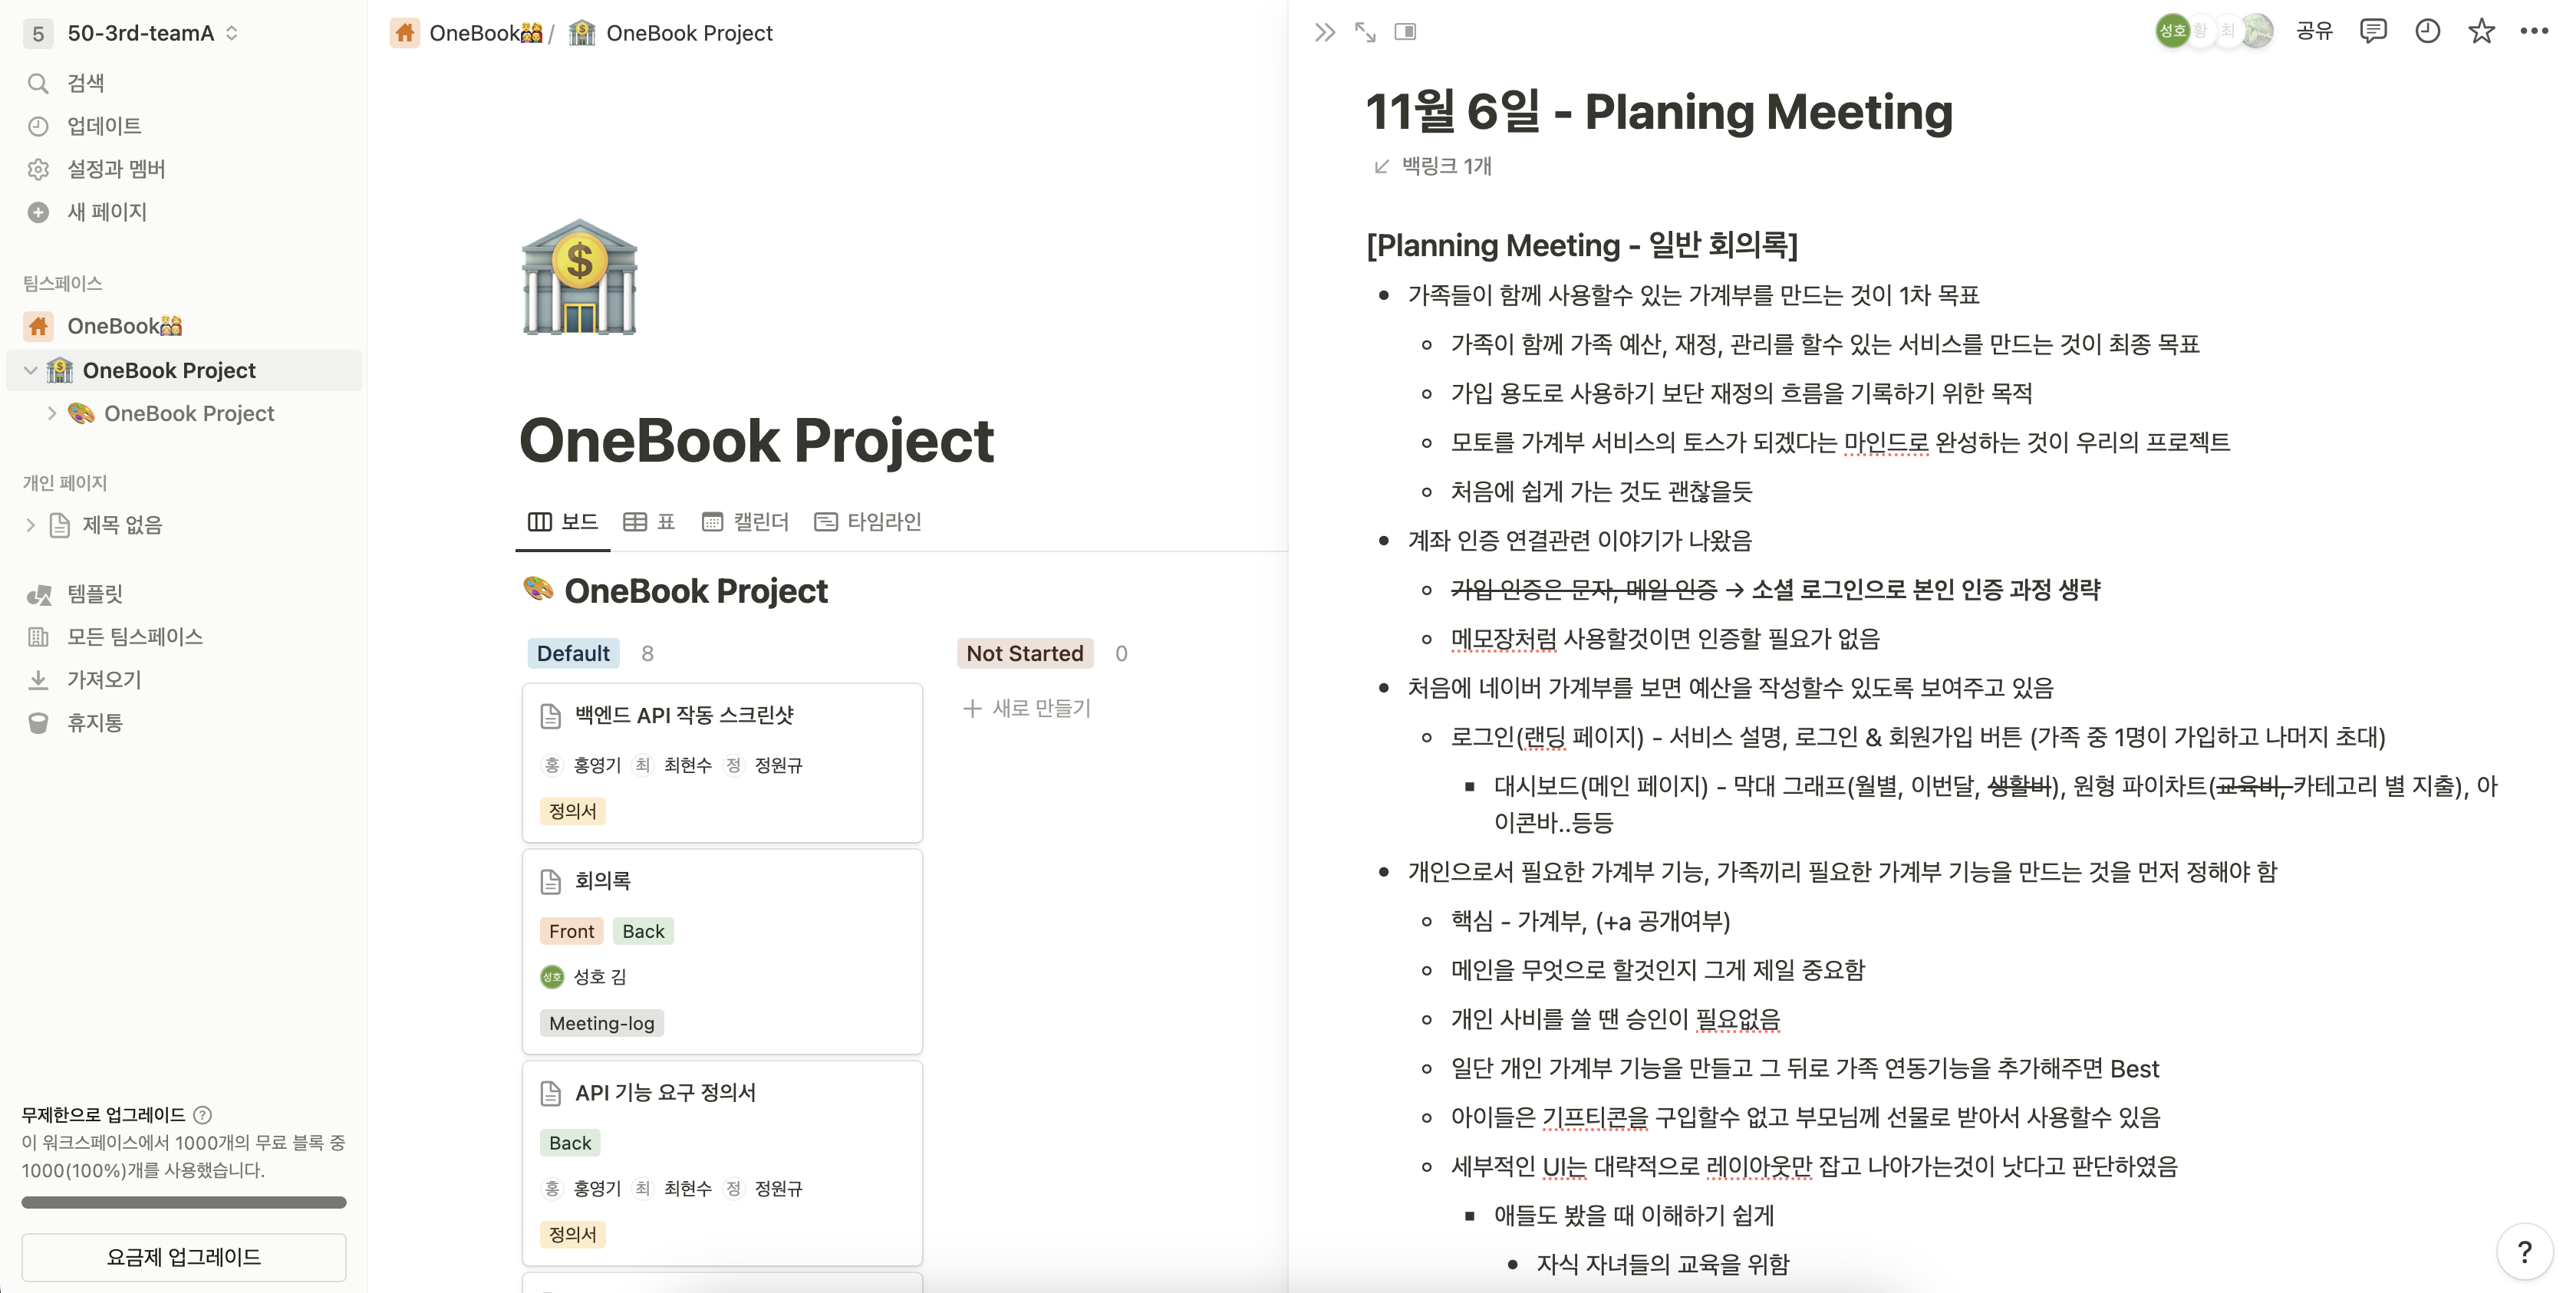
Task: Open the page in full-page view
Action: coord(1365,32)
